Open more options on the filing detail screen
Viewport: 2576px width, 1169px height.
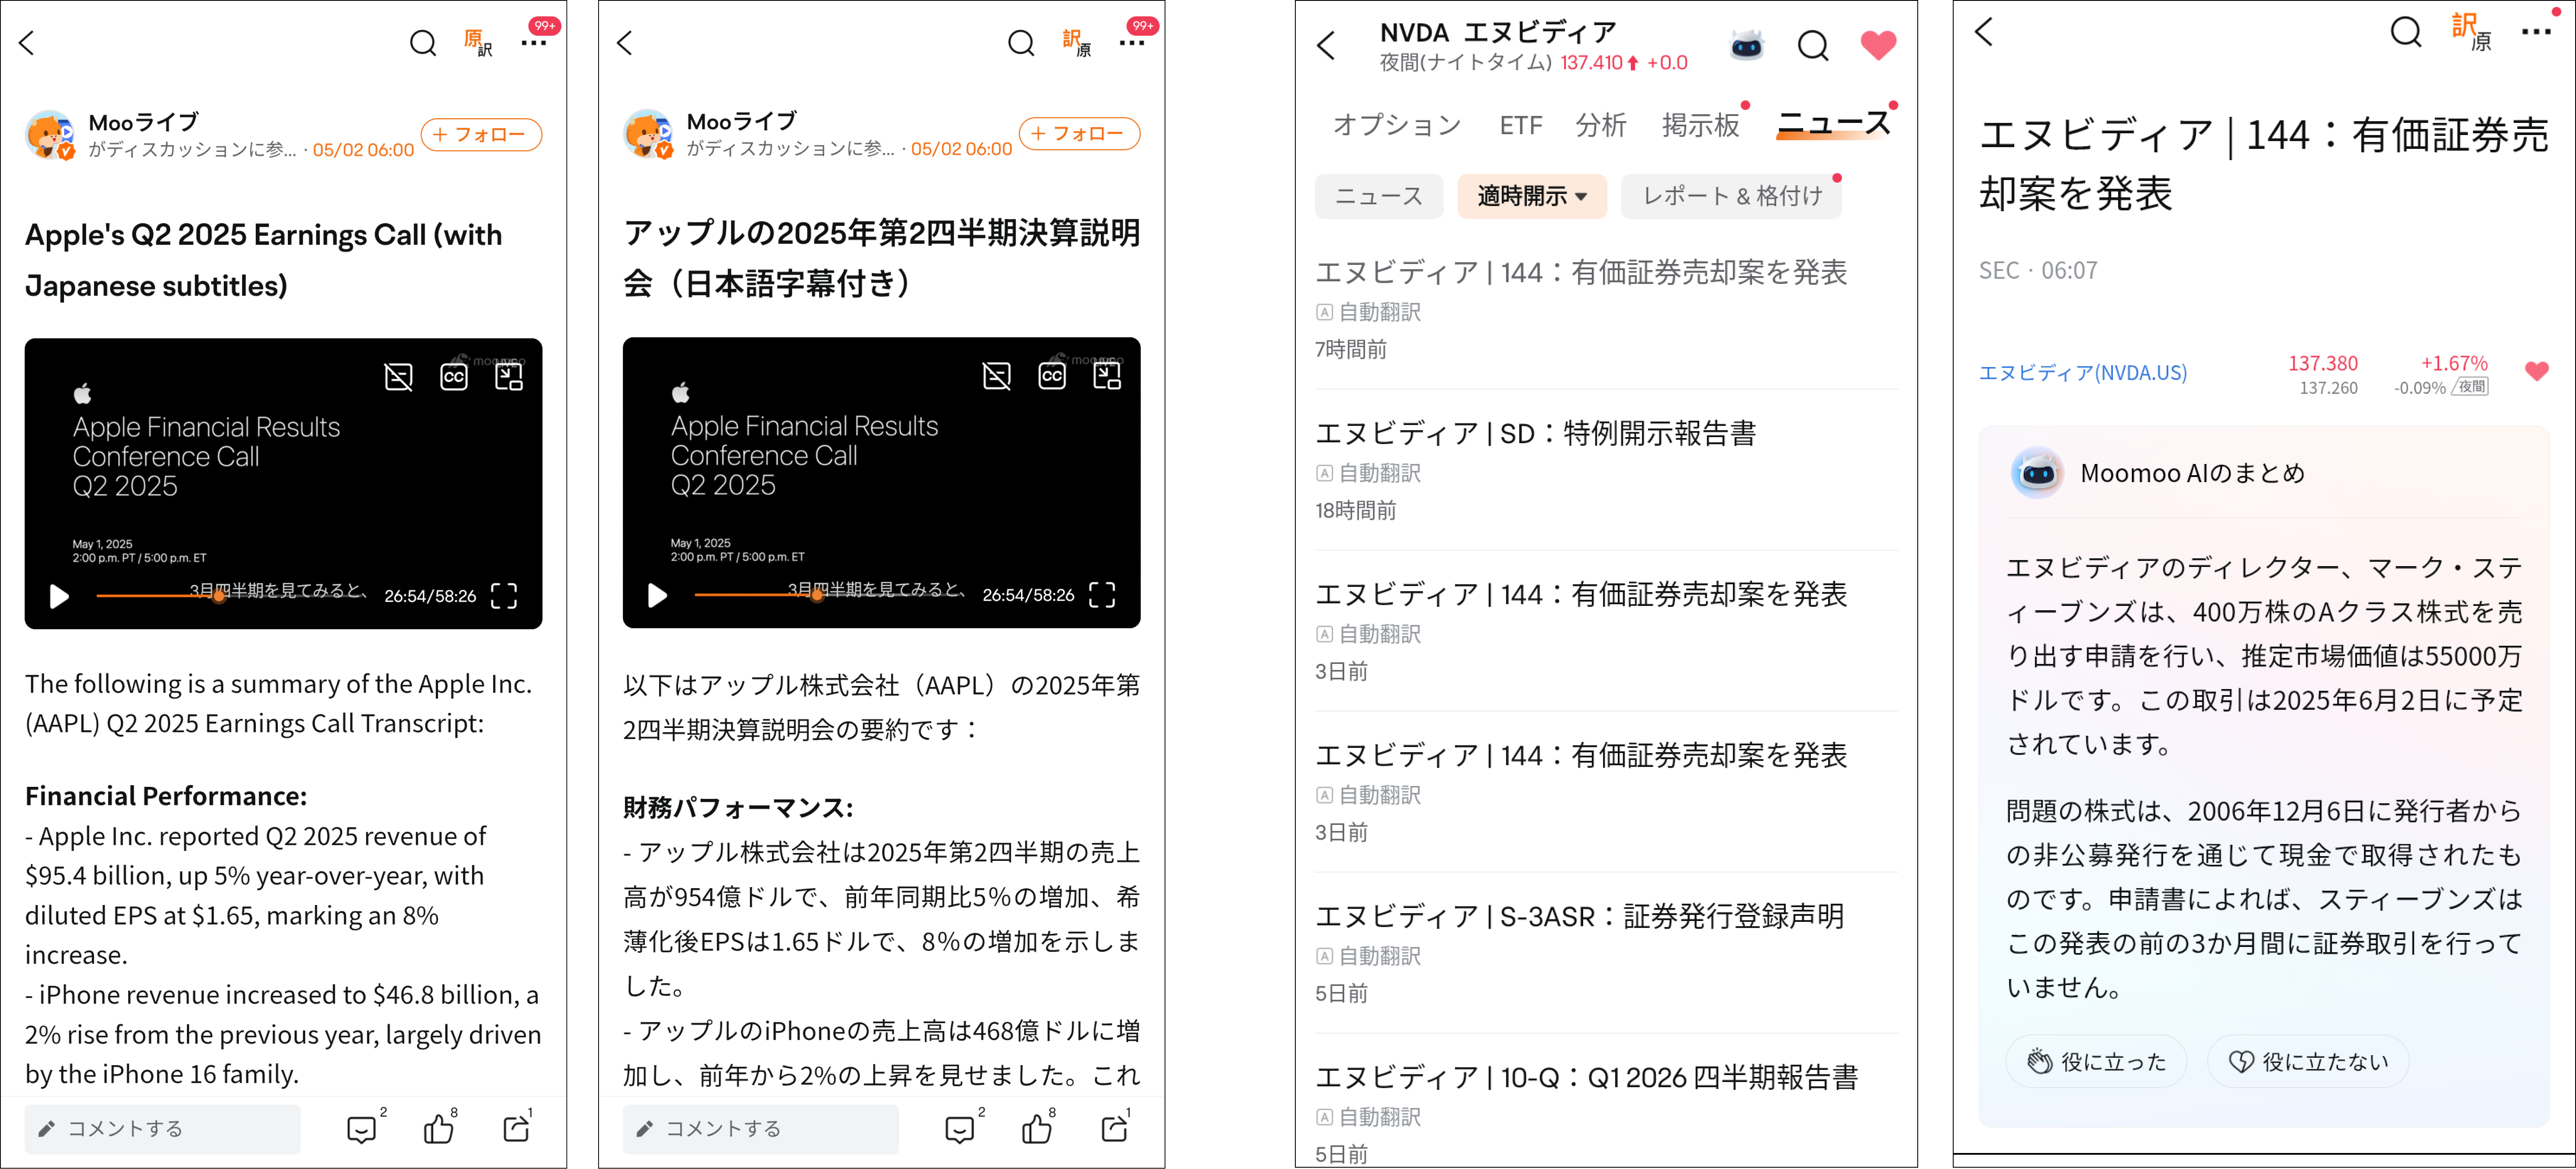point(2536,32)
